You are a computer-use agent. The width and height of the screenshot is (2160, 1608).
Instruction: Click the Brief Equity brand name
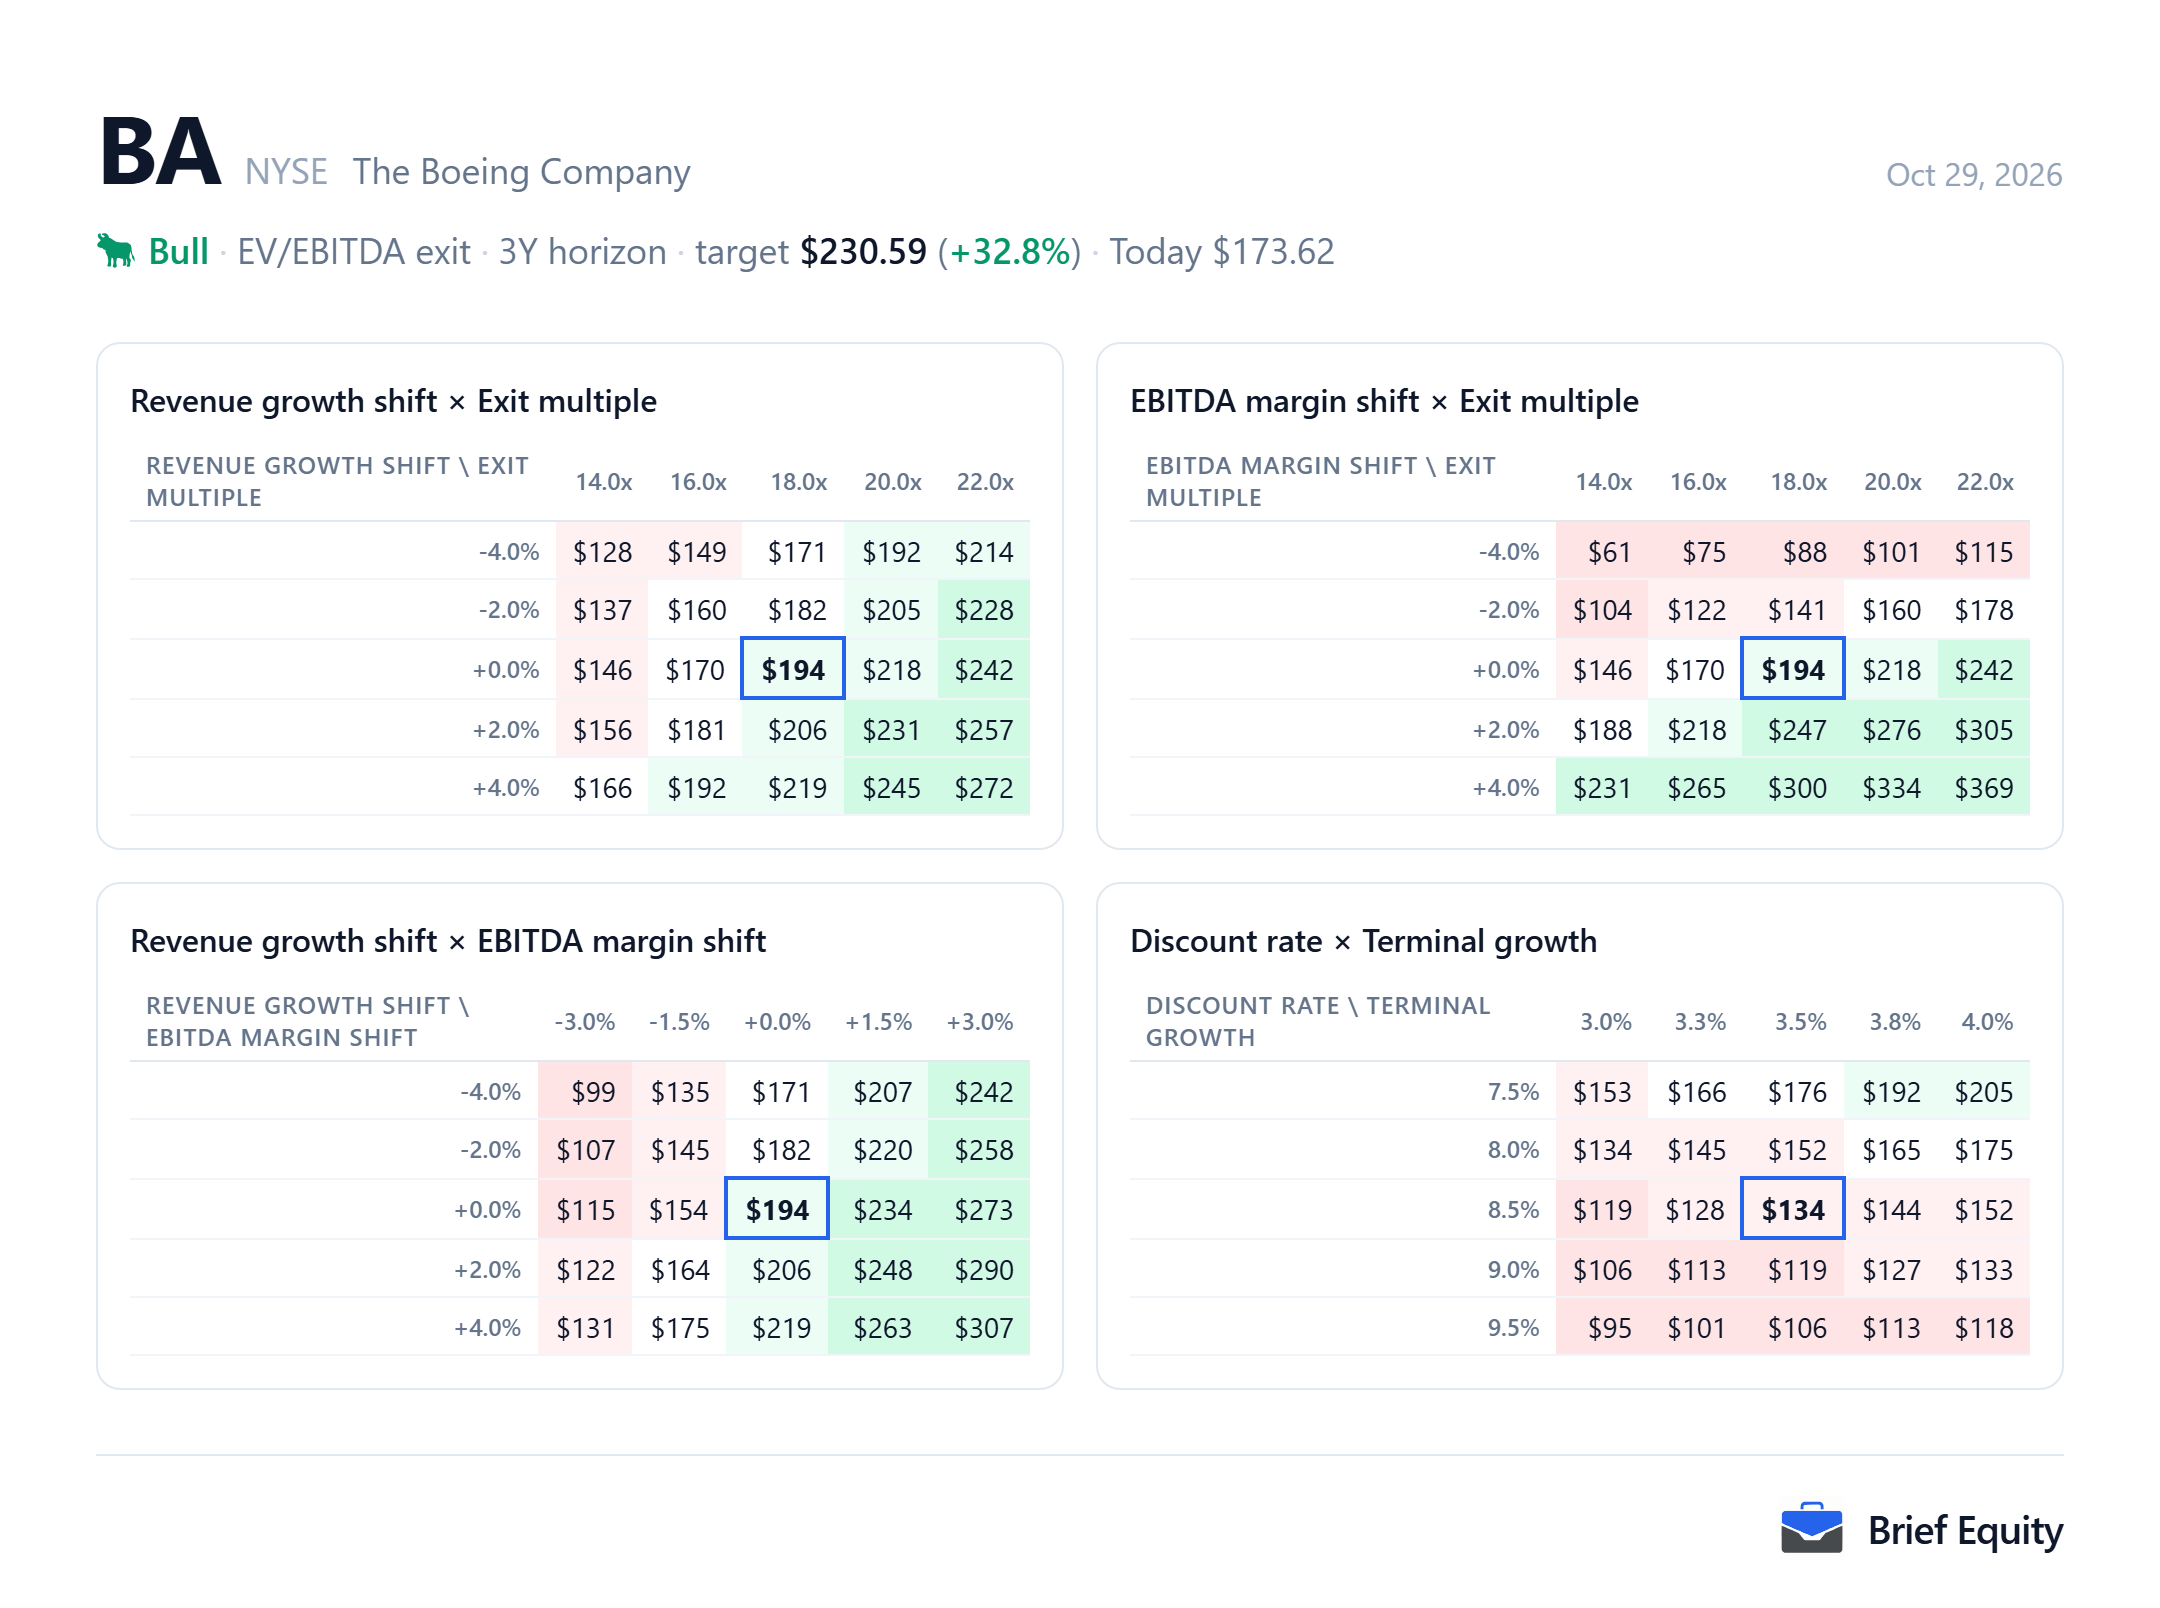coord(1965,1530)
